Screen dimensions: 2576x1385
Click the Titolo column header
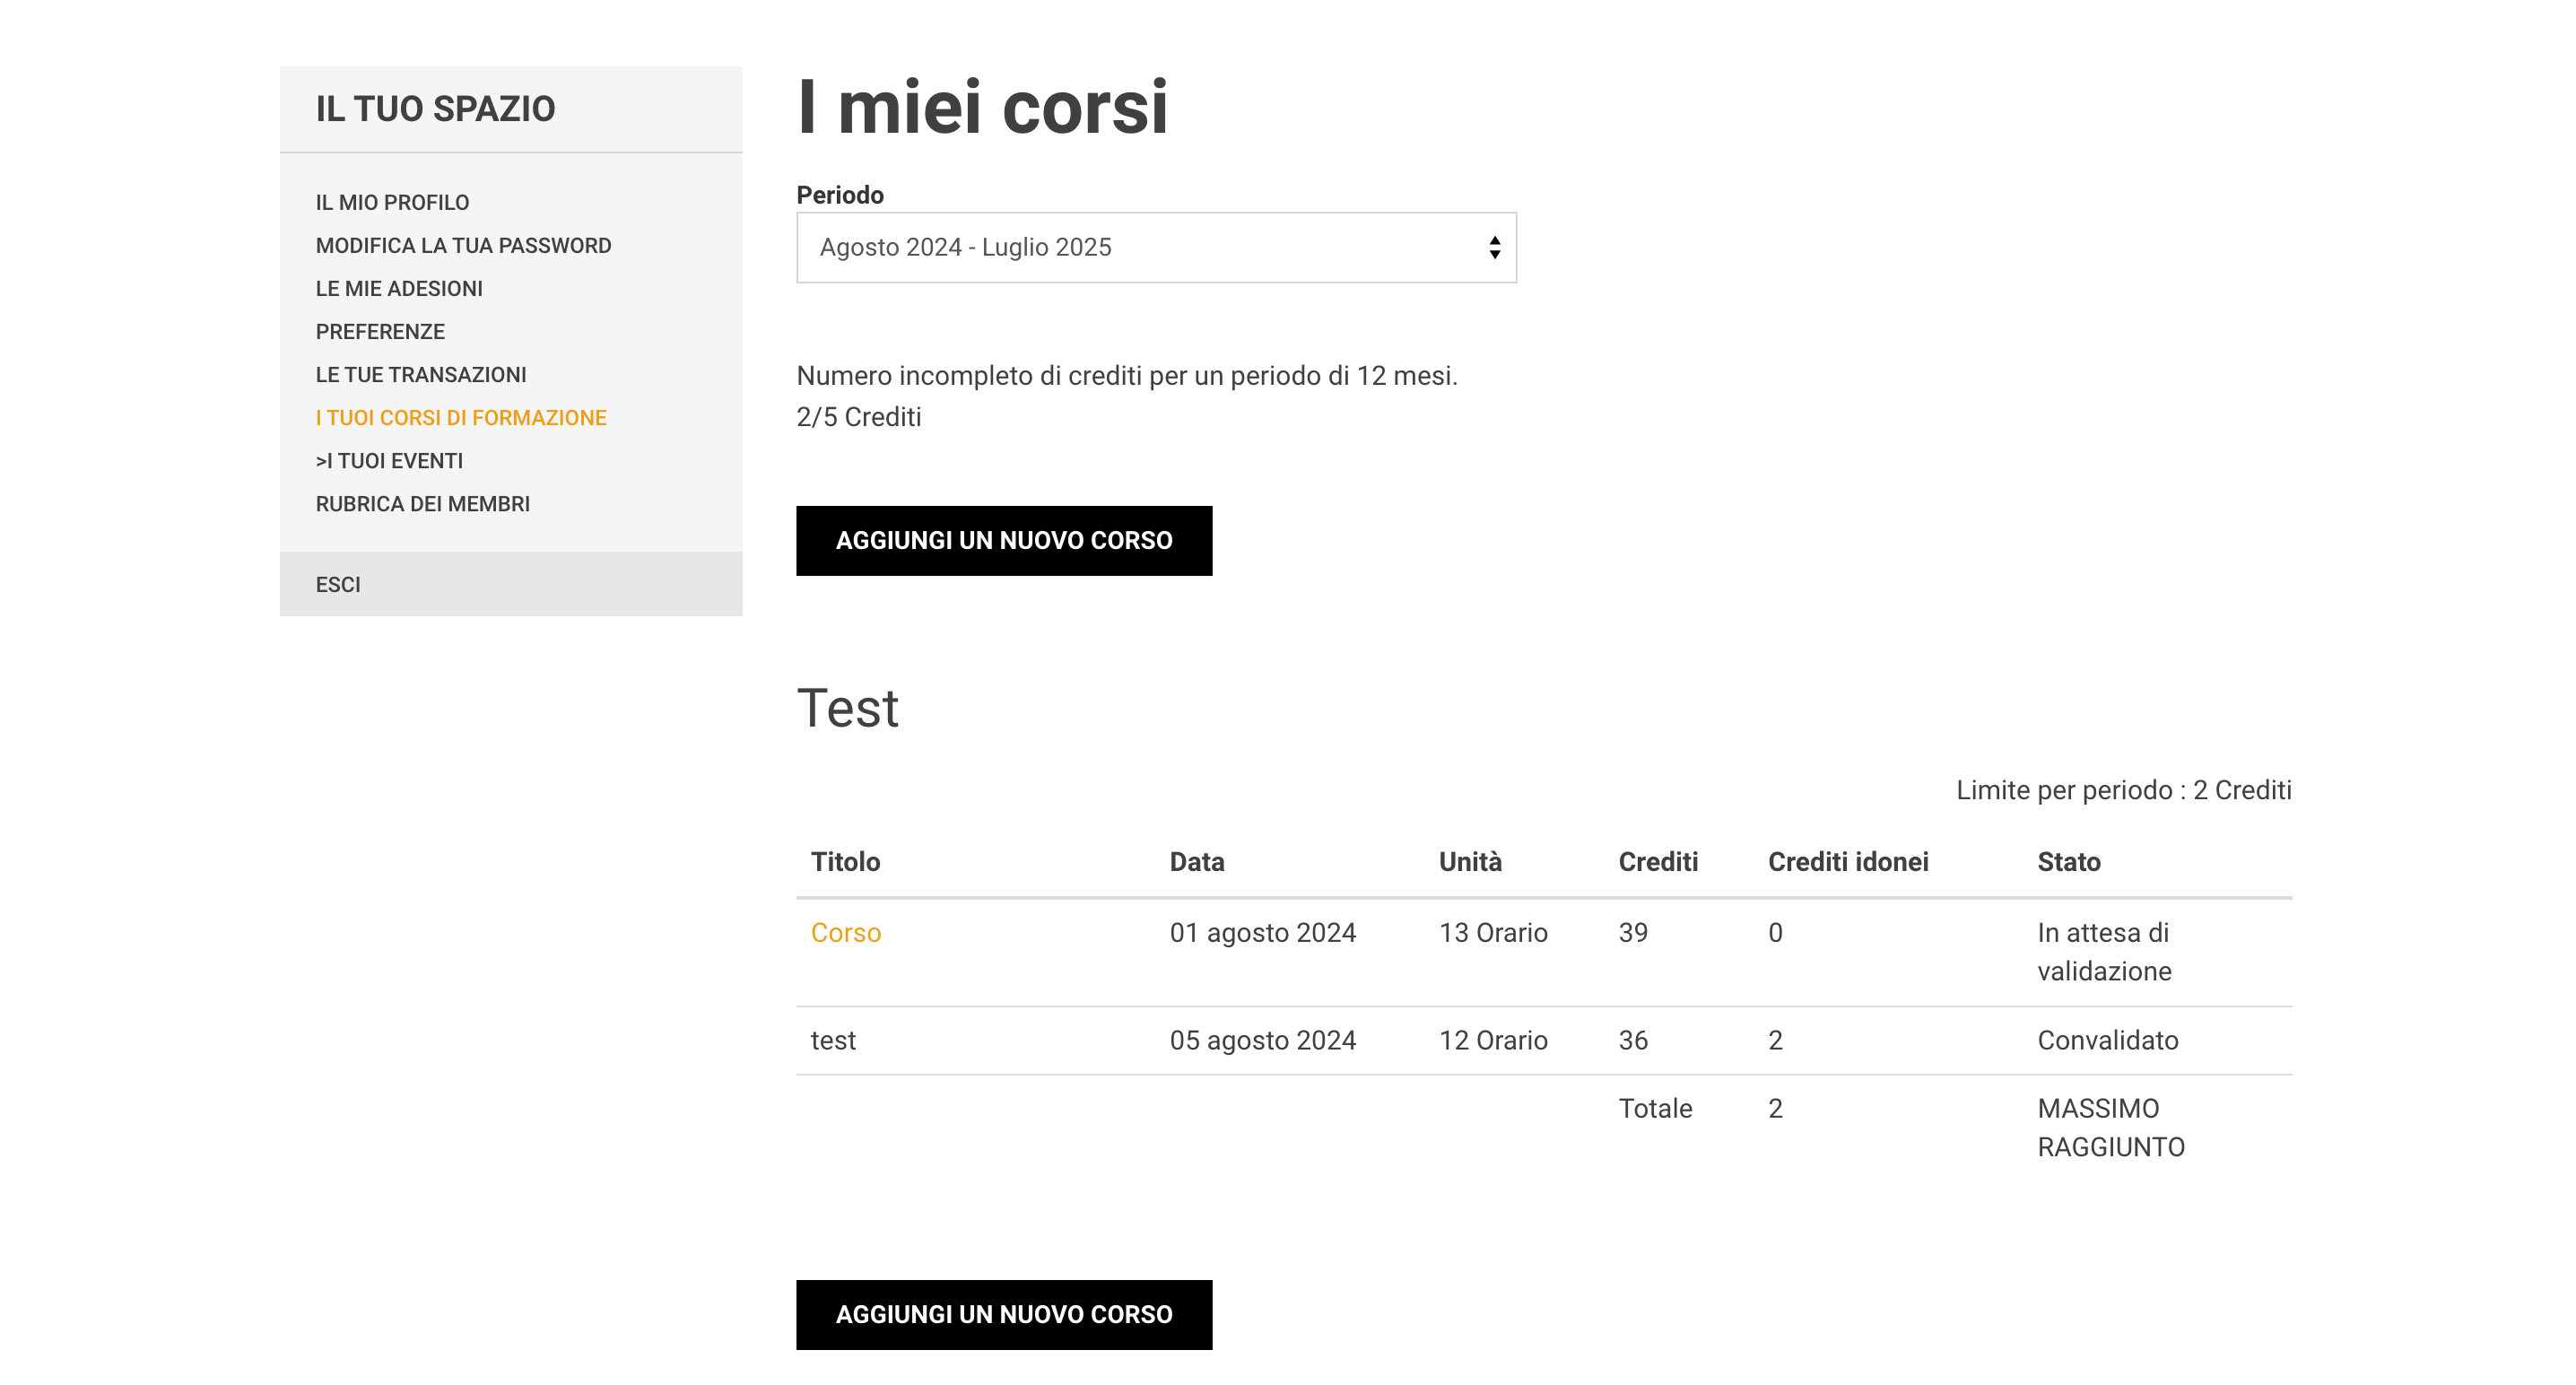pos(845,861)
